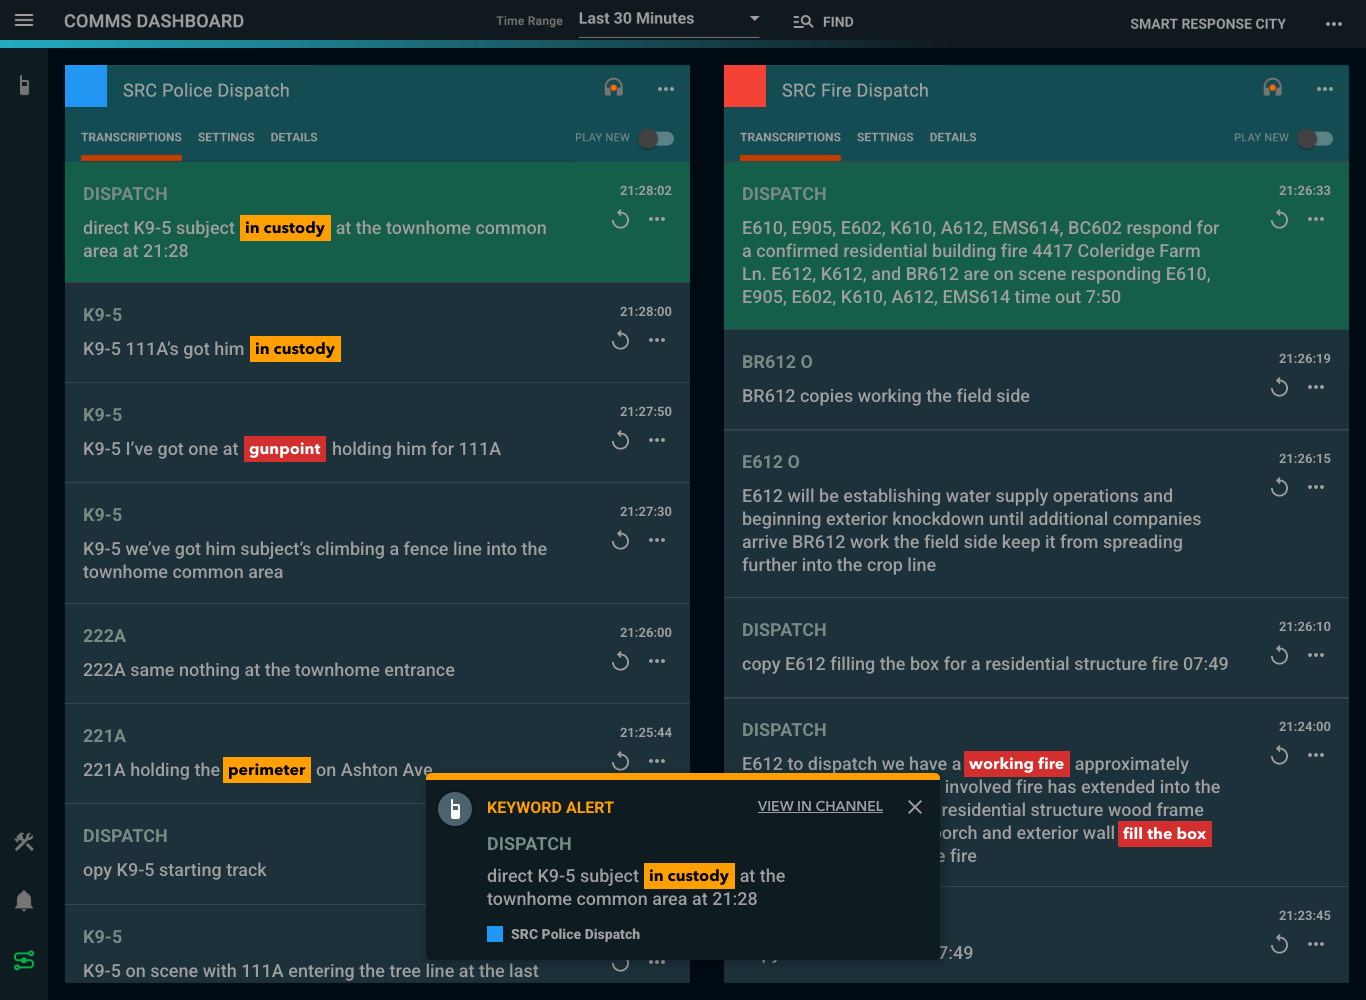
Task: Open the notifications bell in sidebar
Action: coord(24,901)
